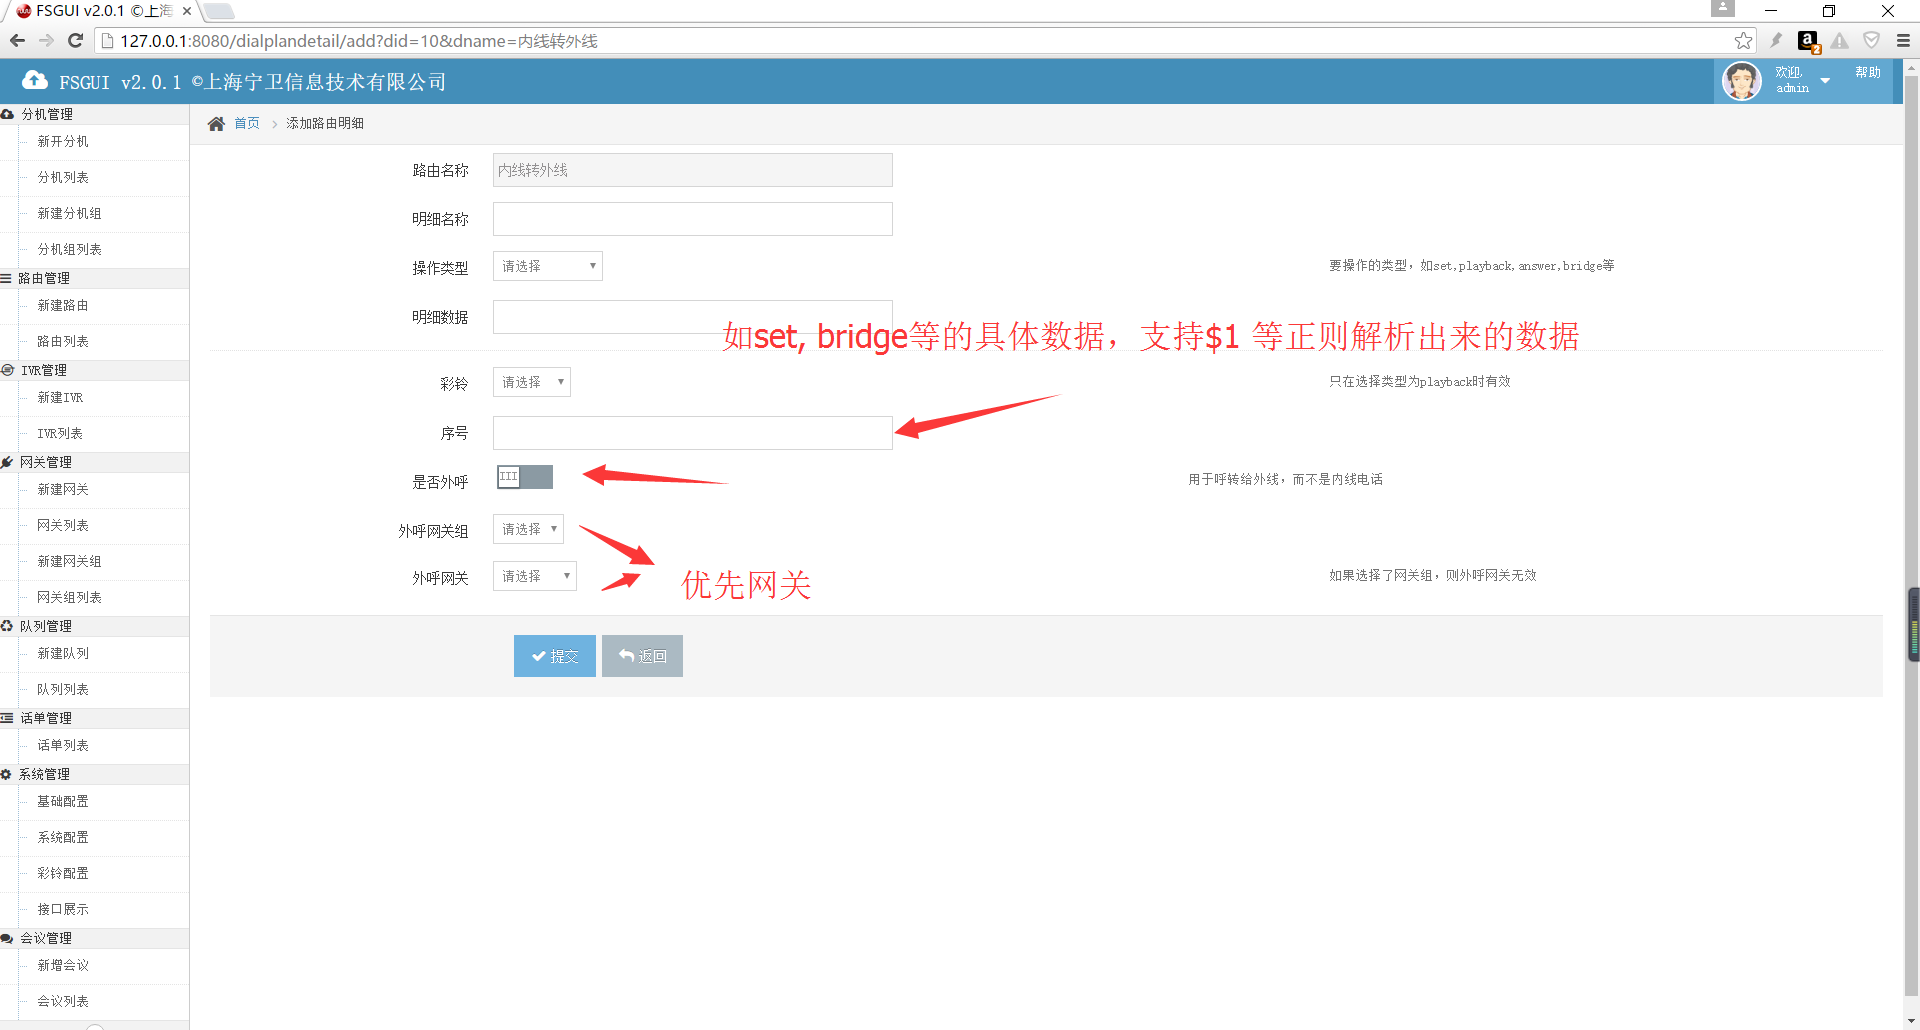Screen dimensions: 1920x1030
Task: Bookmark page with star icon
Action: click(1743, 41)
